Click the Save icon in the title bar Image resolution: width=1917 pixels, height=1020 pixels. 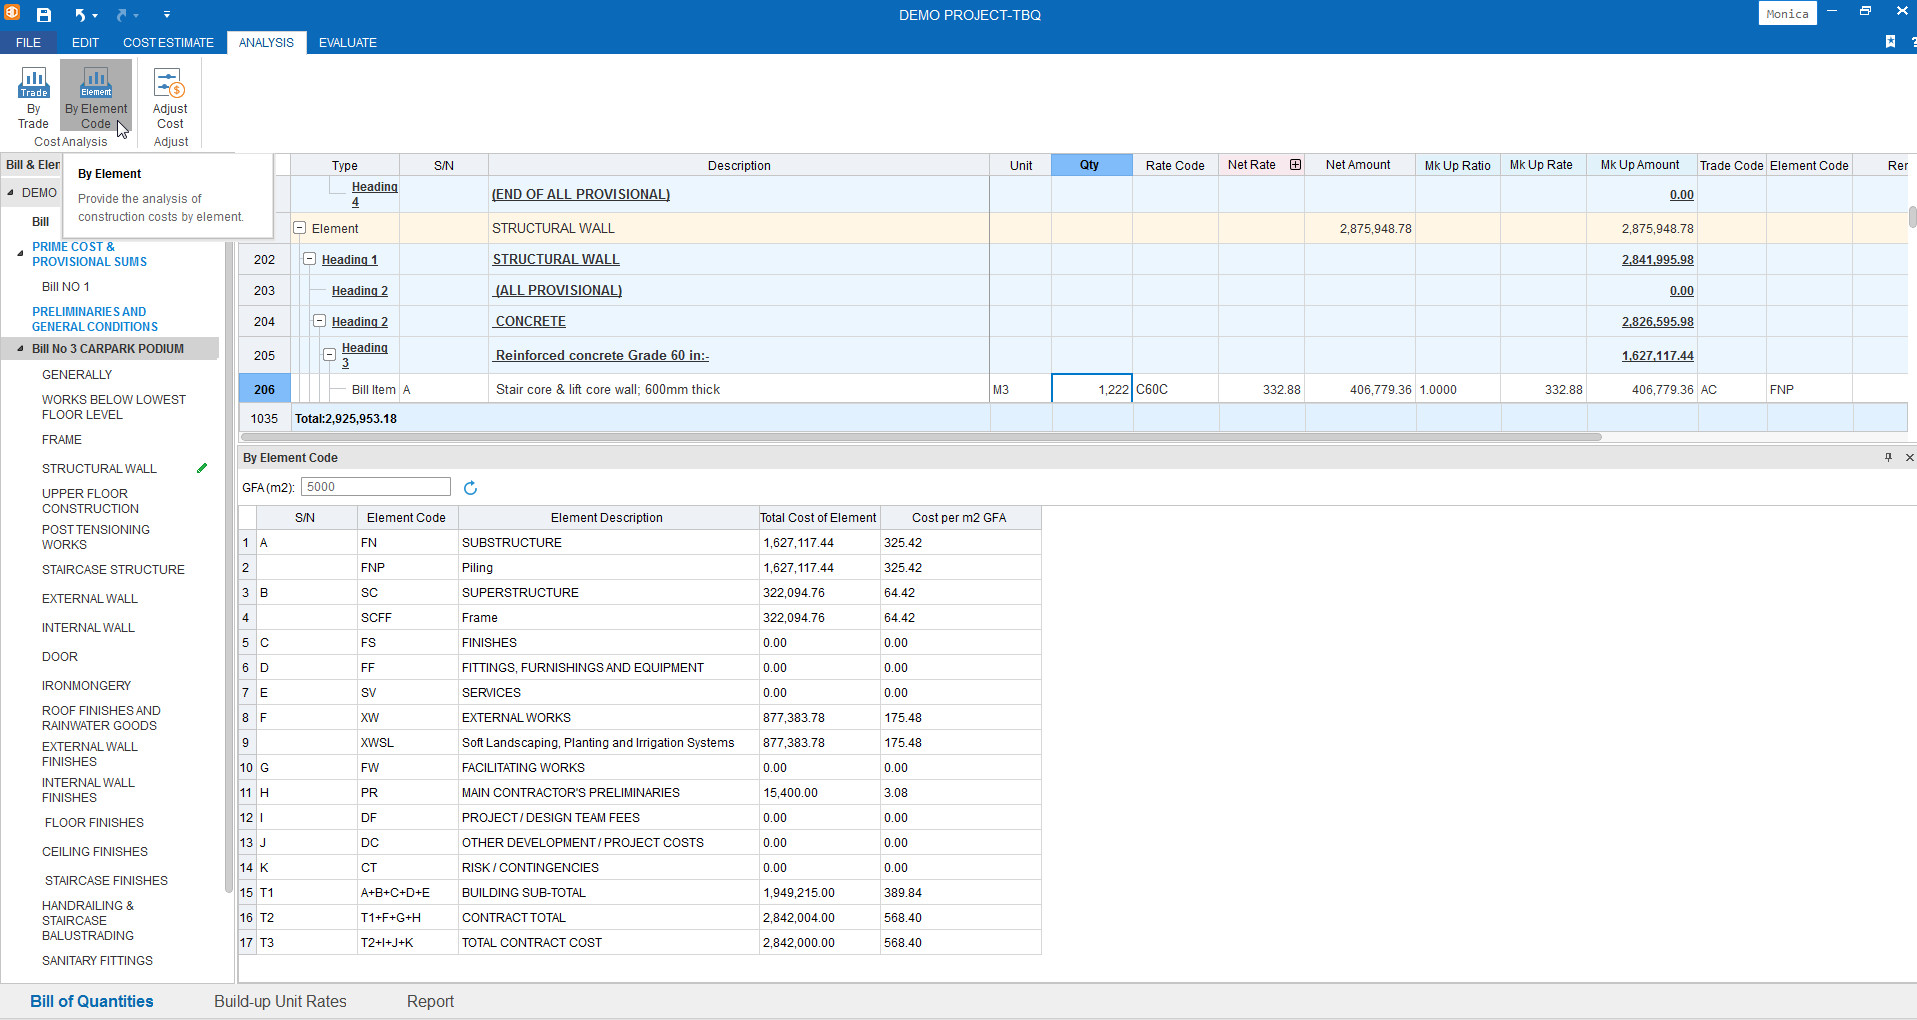click(44, 15)
